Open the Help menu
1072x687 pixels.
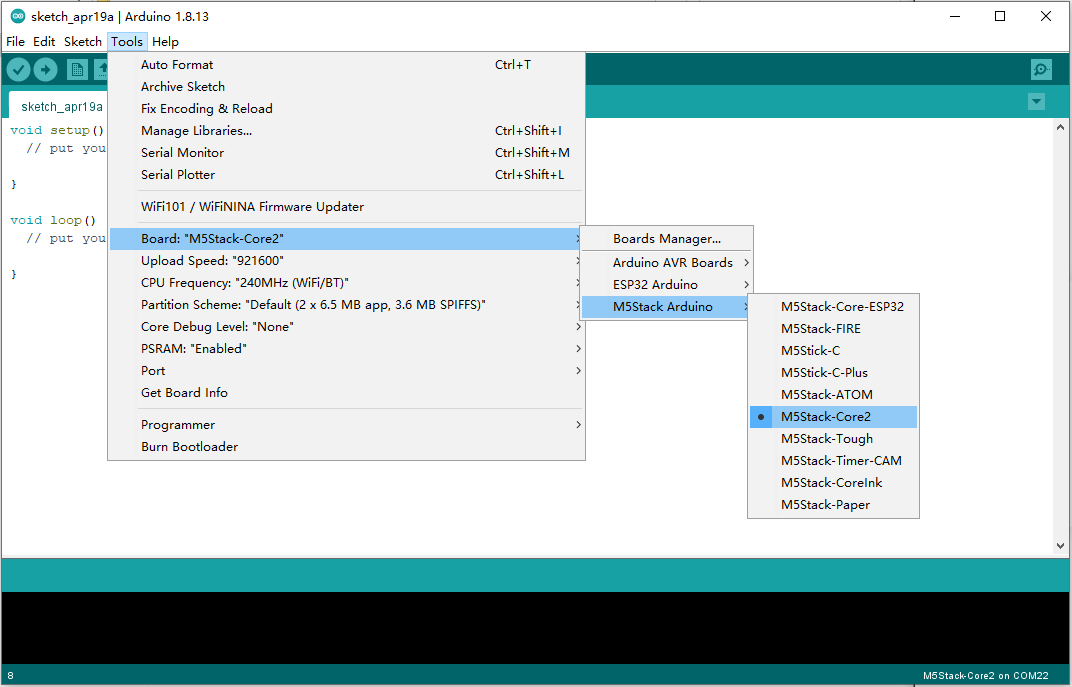(165, 42)
